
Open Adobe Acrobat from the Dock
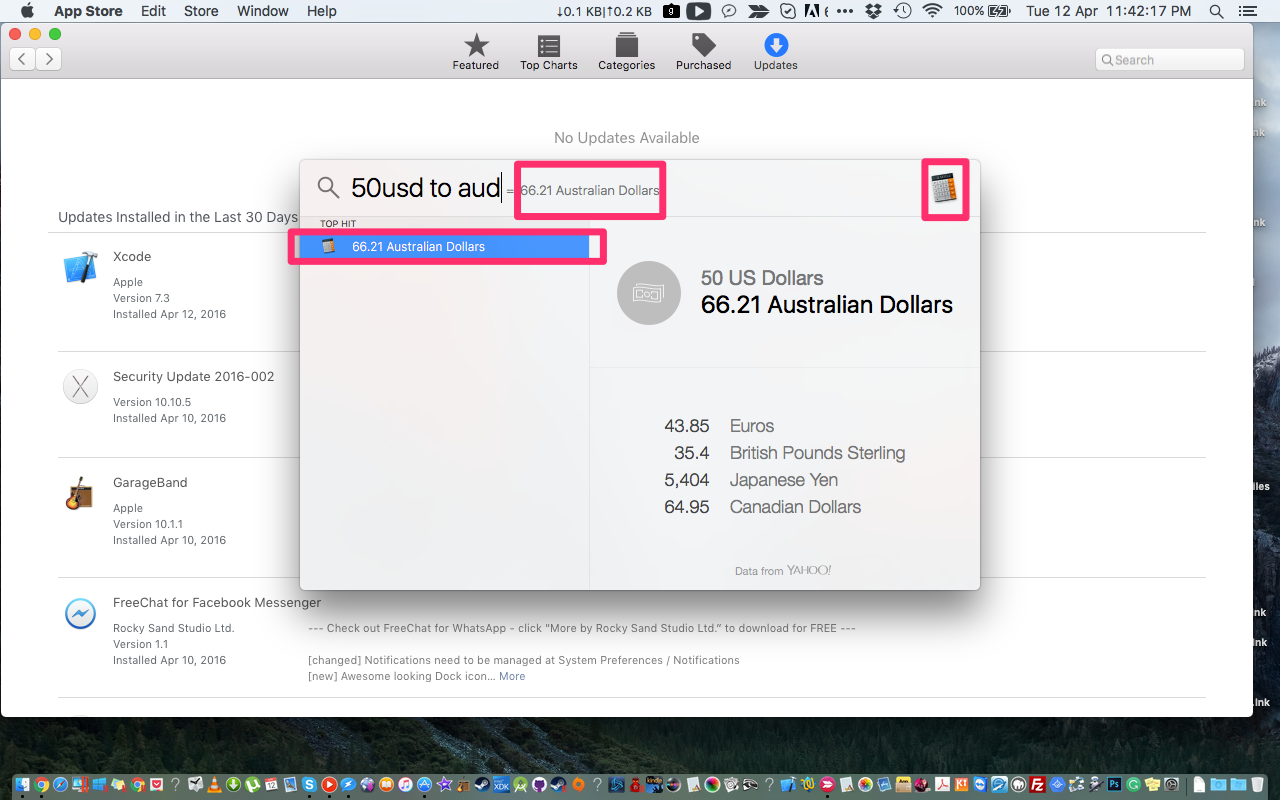(942, 785)
